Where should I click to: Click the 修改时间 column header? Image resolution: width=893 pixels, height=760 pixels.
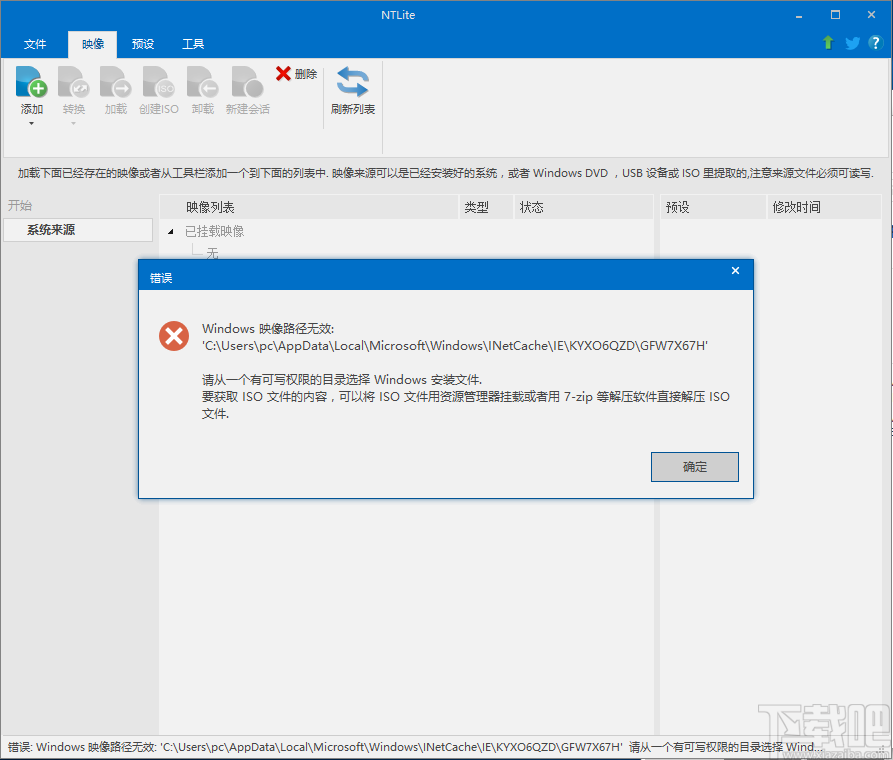pos(797,207)
